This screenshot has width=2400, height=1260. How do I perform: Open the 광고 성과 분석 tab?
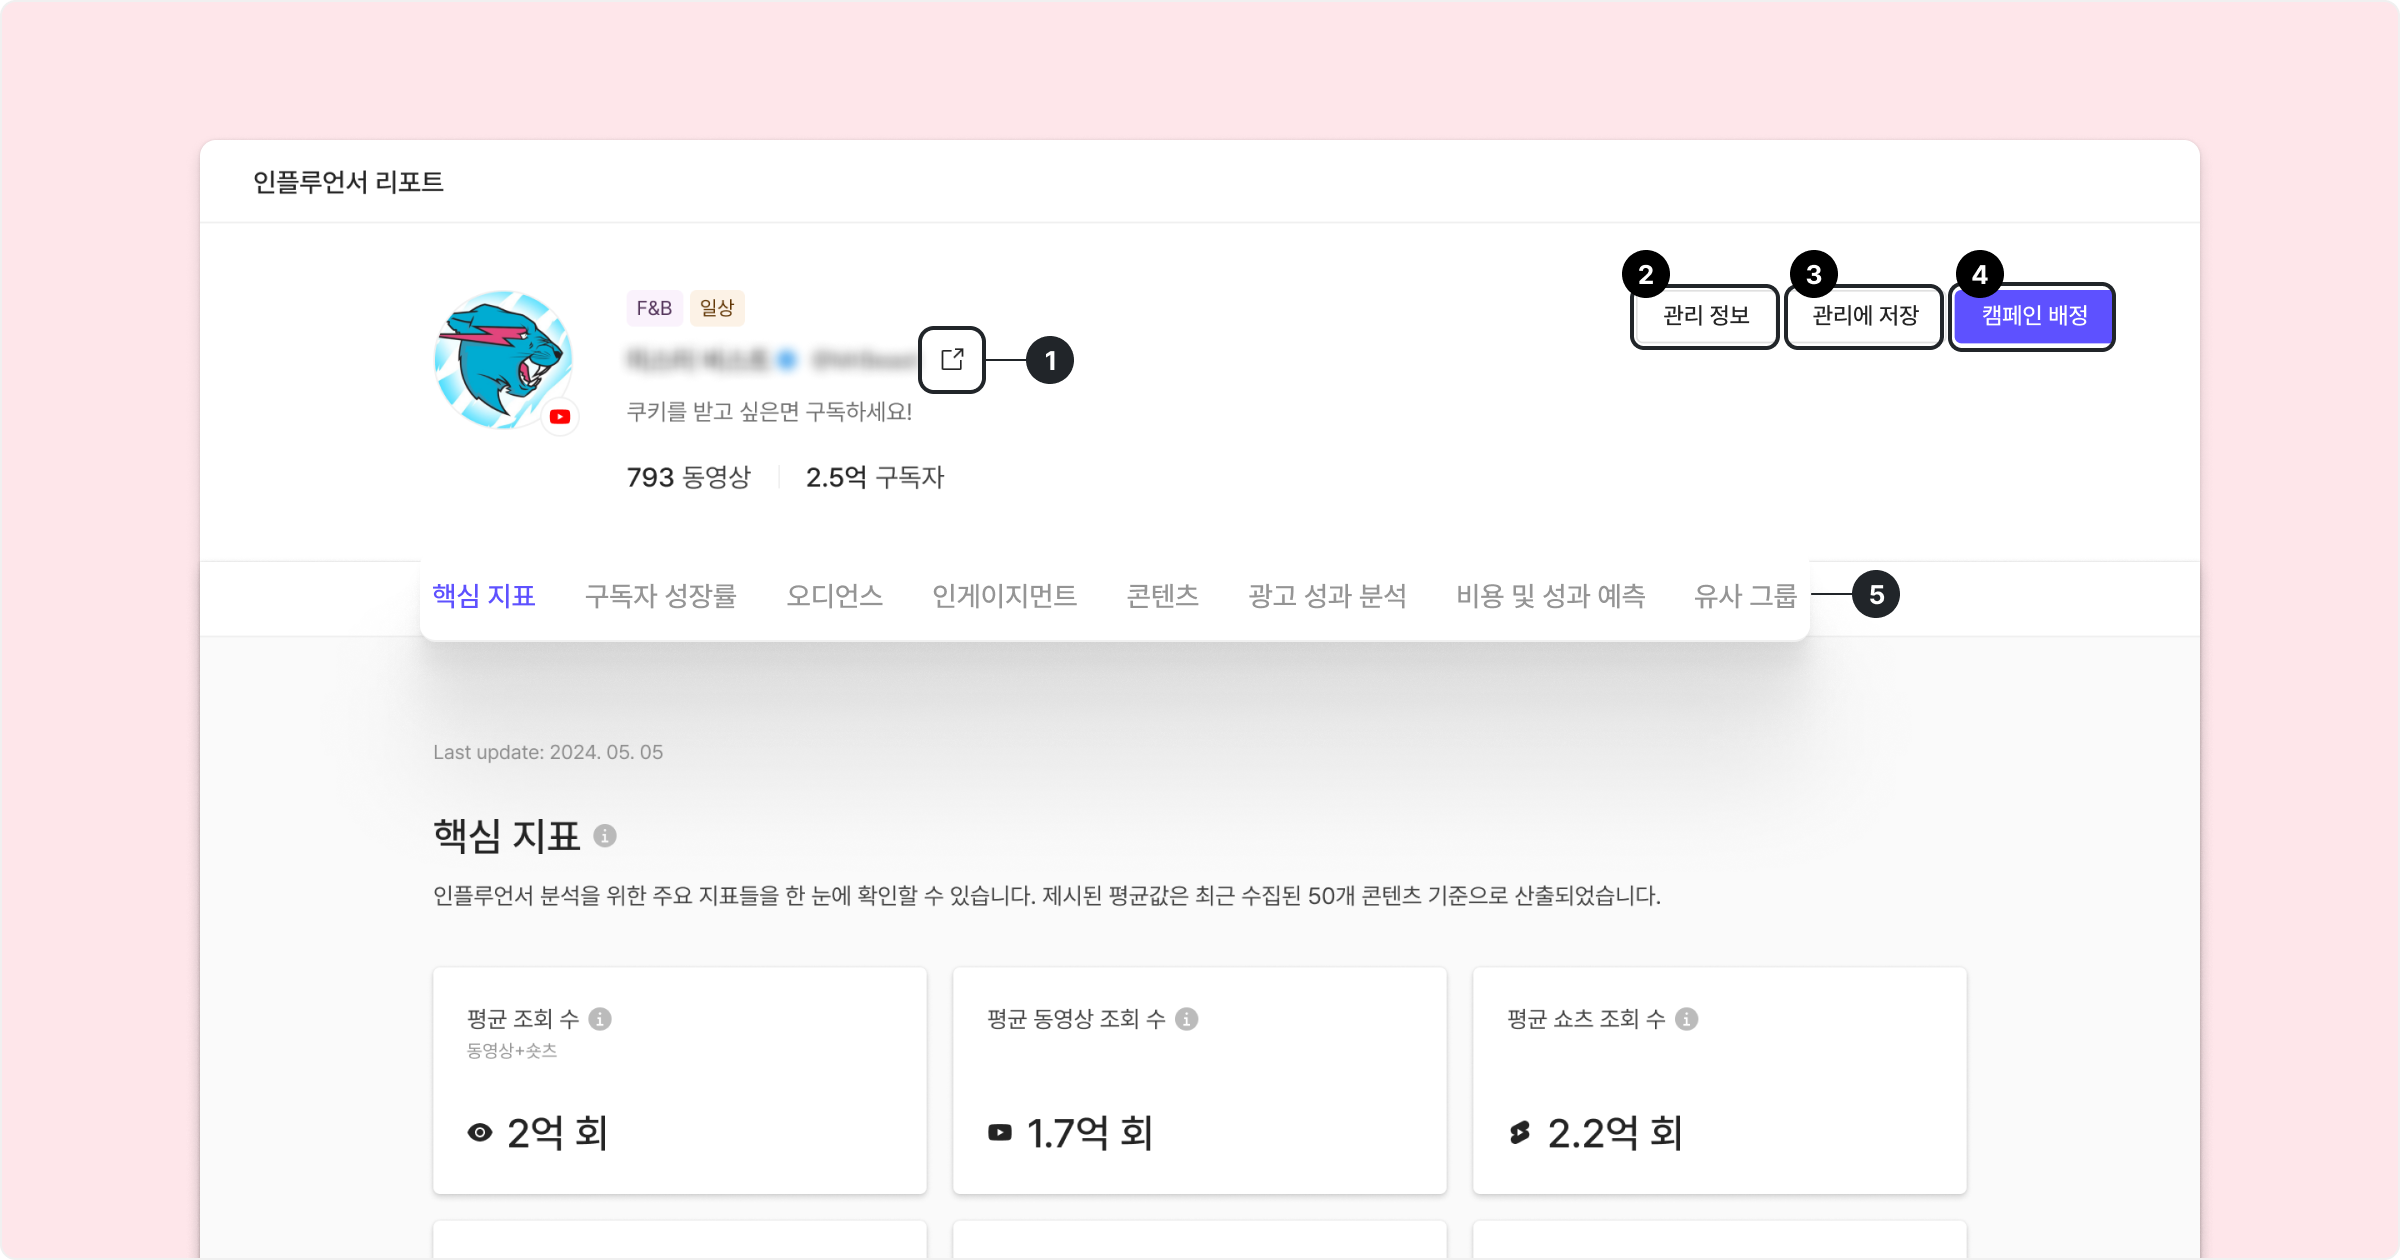click(x=1328, y=596)
